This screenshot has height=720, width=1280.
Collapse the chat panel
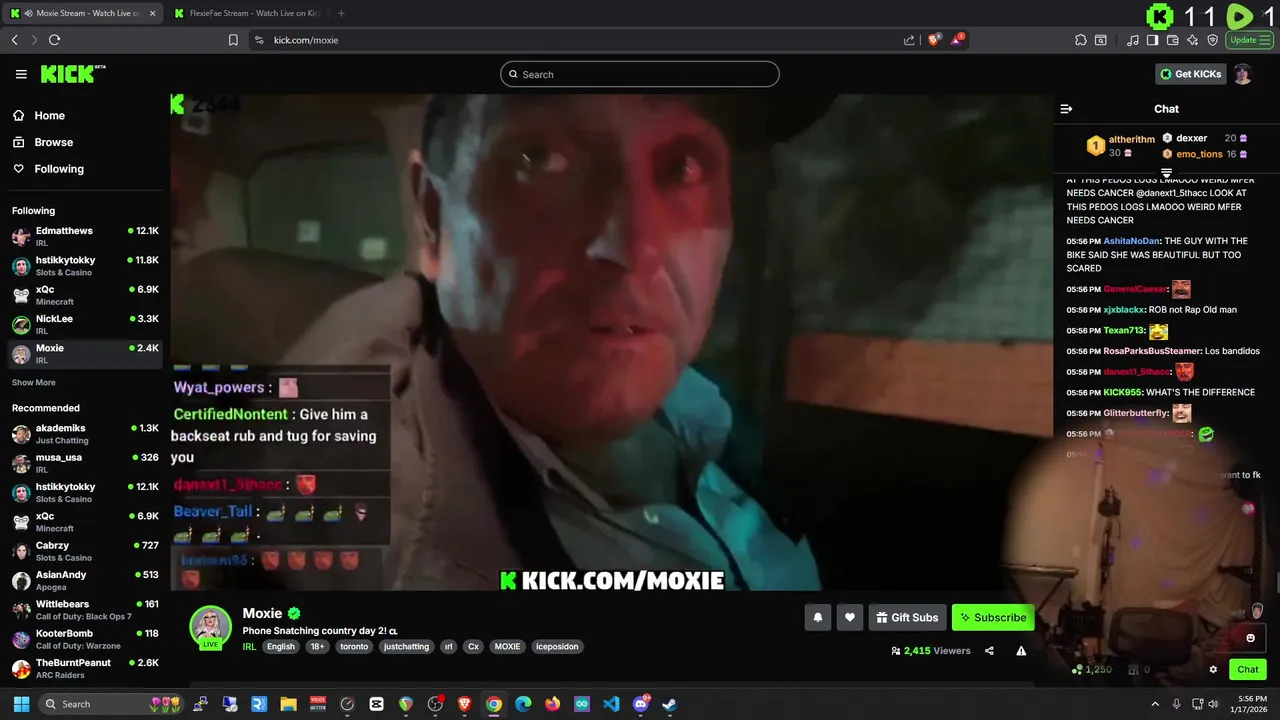[x=1066, y=109]
